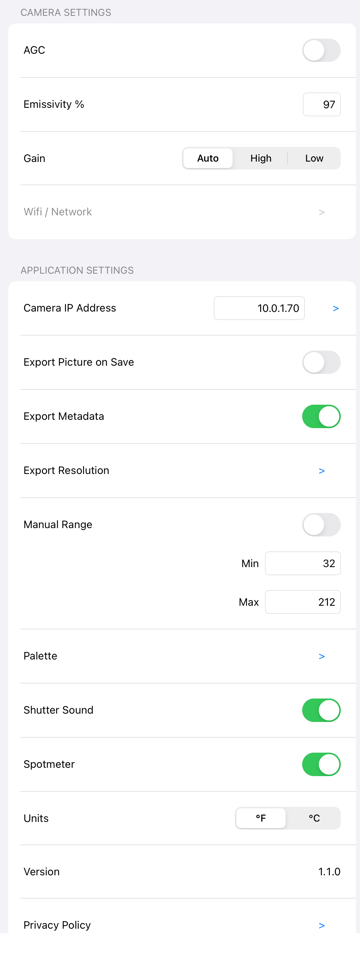The height and width of the screenshot is (954, 360).
Task: Open the arrow next to Camera IP Address
Action: tap(336, 308)
